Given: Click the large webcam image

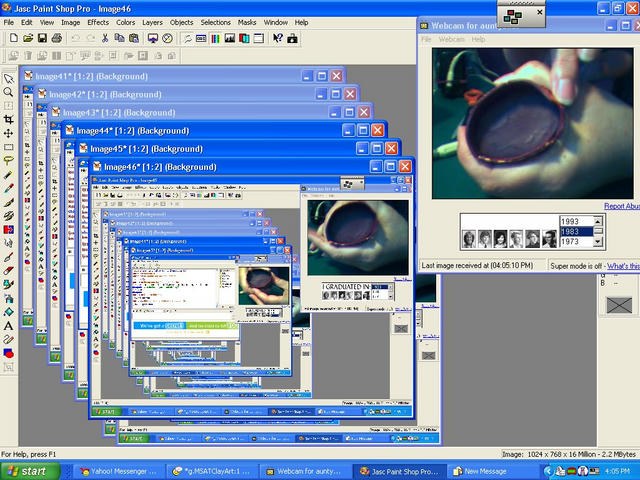Looking at the screenshot, I should pyautogui.click(x=533, y=123).
